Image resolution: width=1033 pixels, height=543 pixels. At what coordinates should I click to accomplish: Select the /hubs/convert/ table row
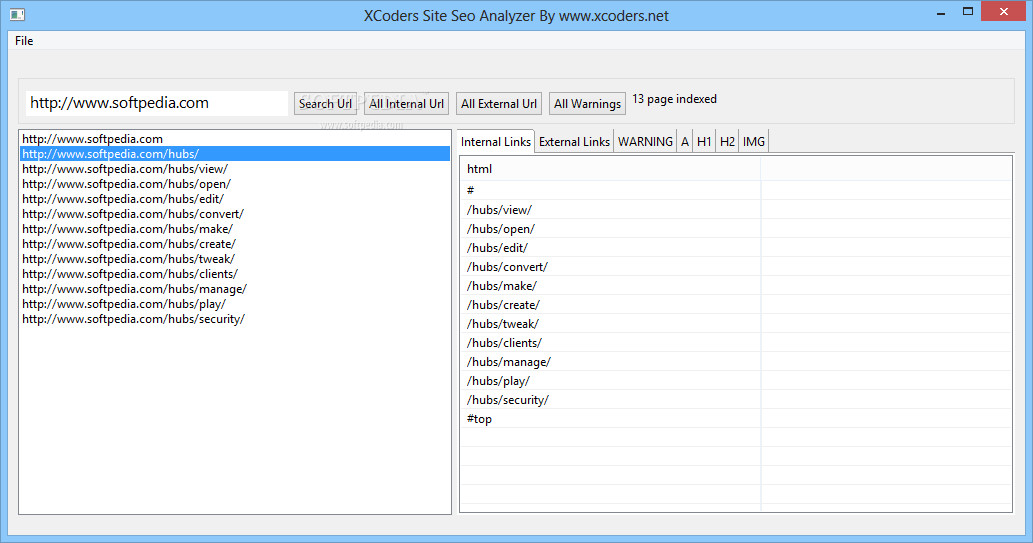[x=735, y=267]
